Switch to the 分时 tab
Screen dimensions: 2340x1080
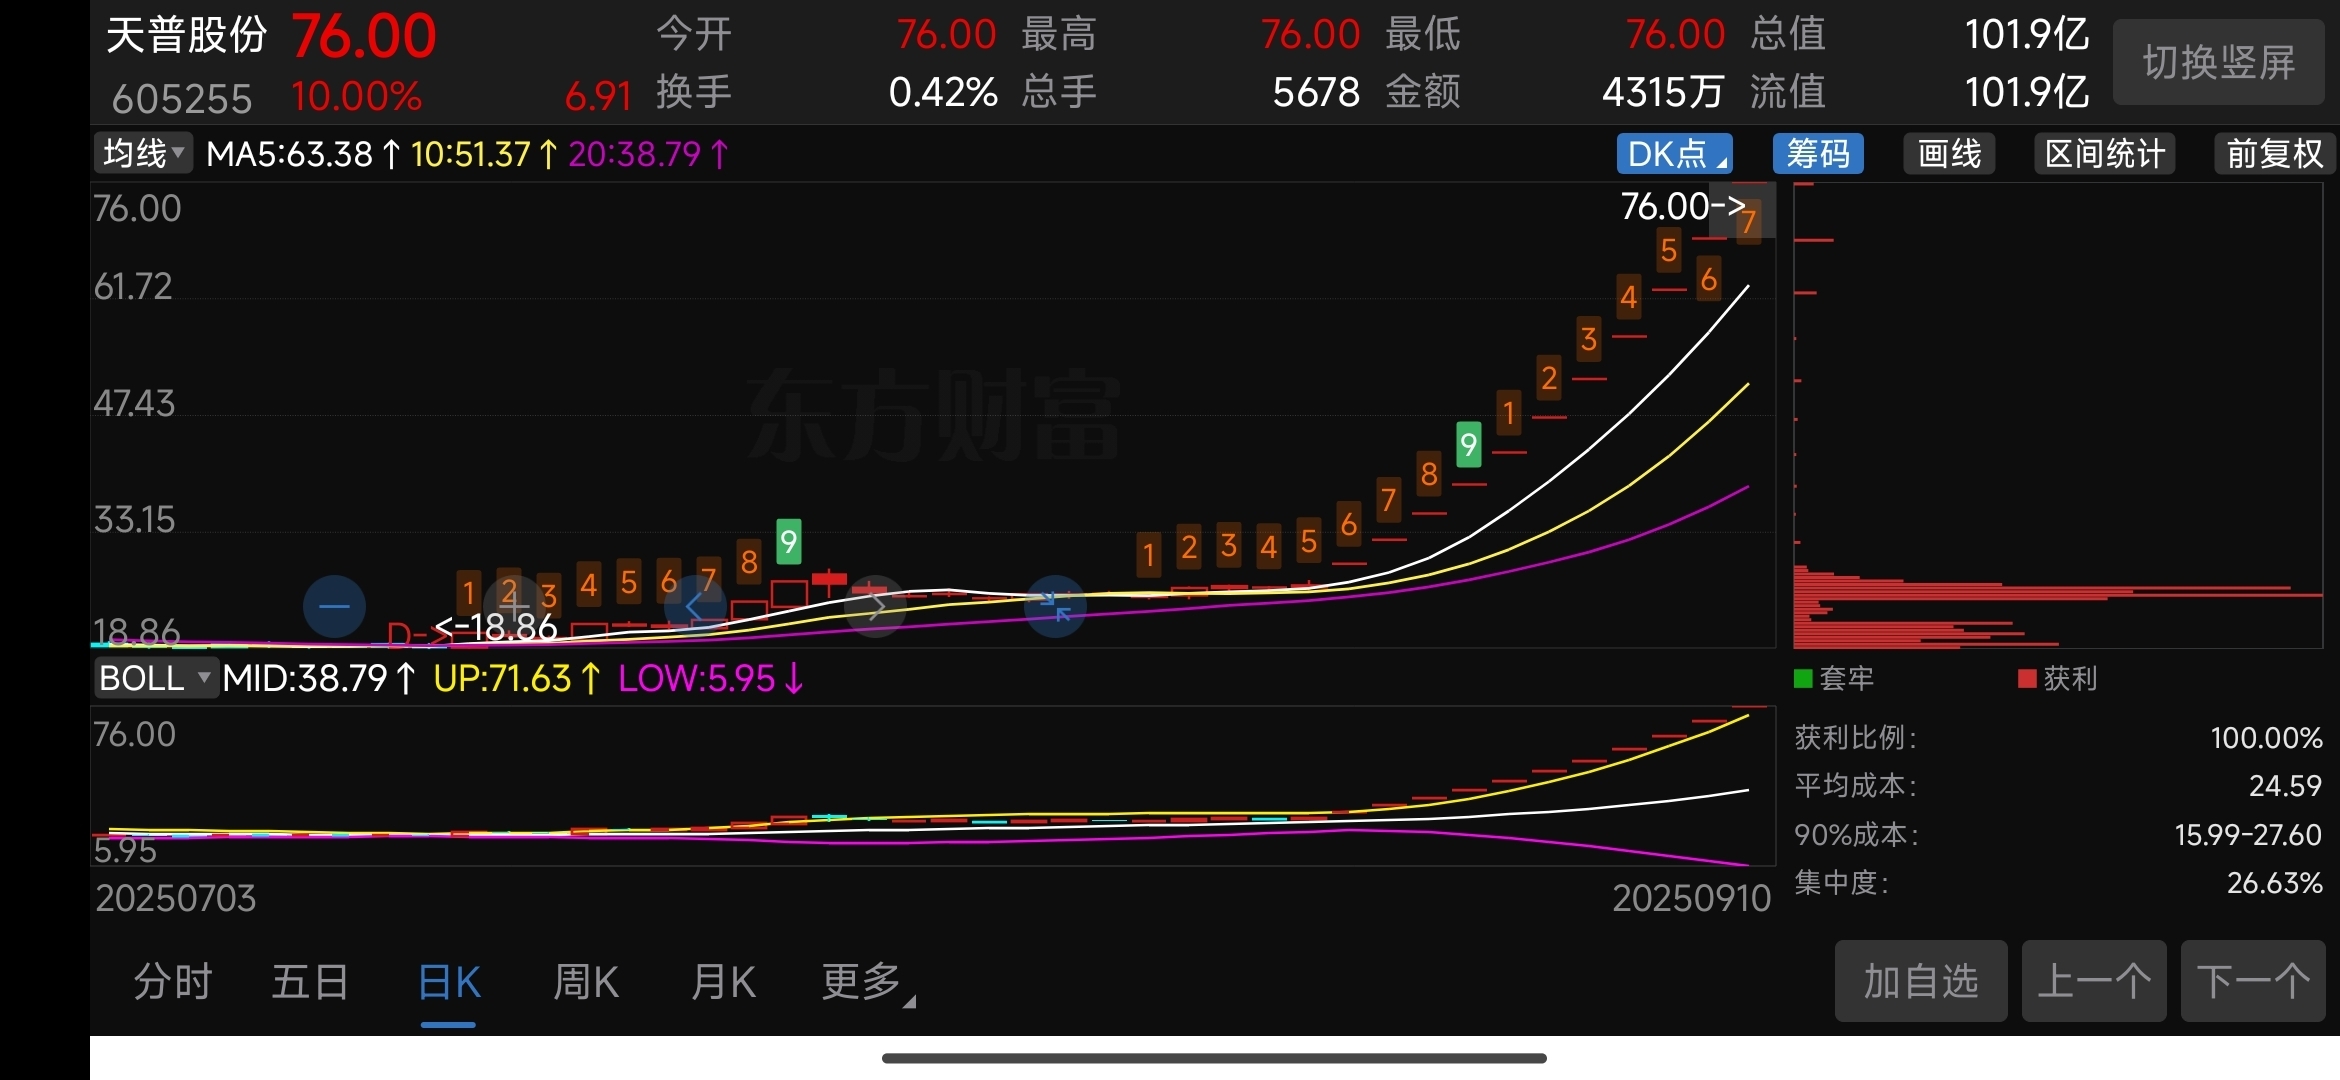pyautogui.click(x=173, y=983)
